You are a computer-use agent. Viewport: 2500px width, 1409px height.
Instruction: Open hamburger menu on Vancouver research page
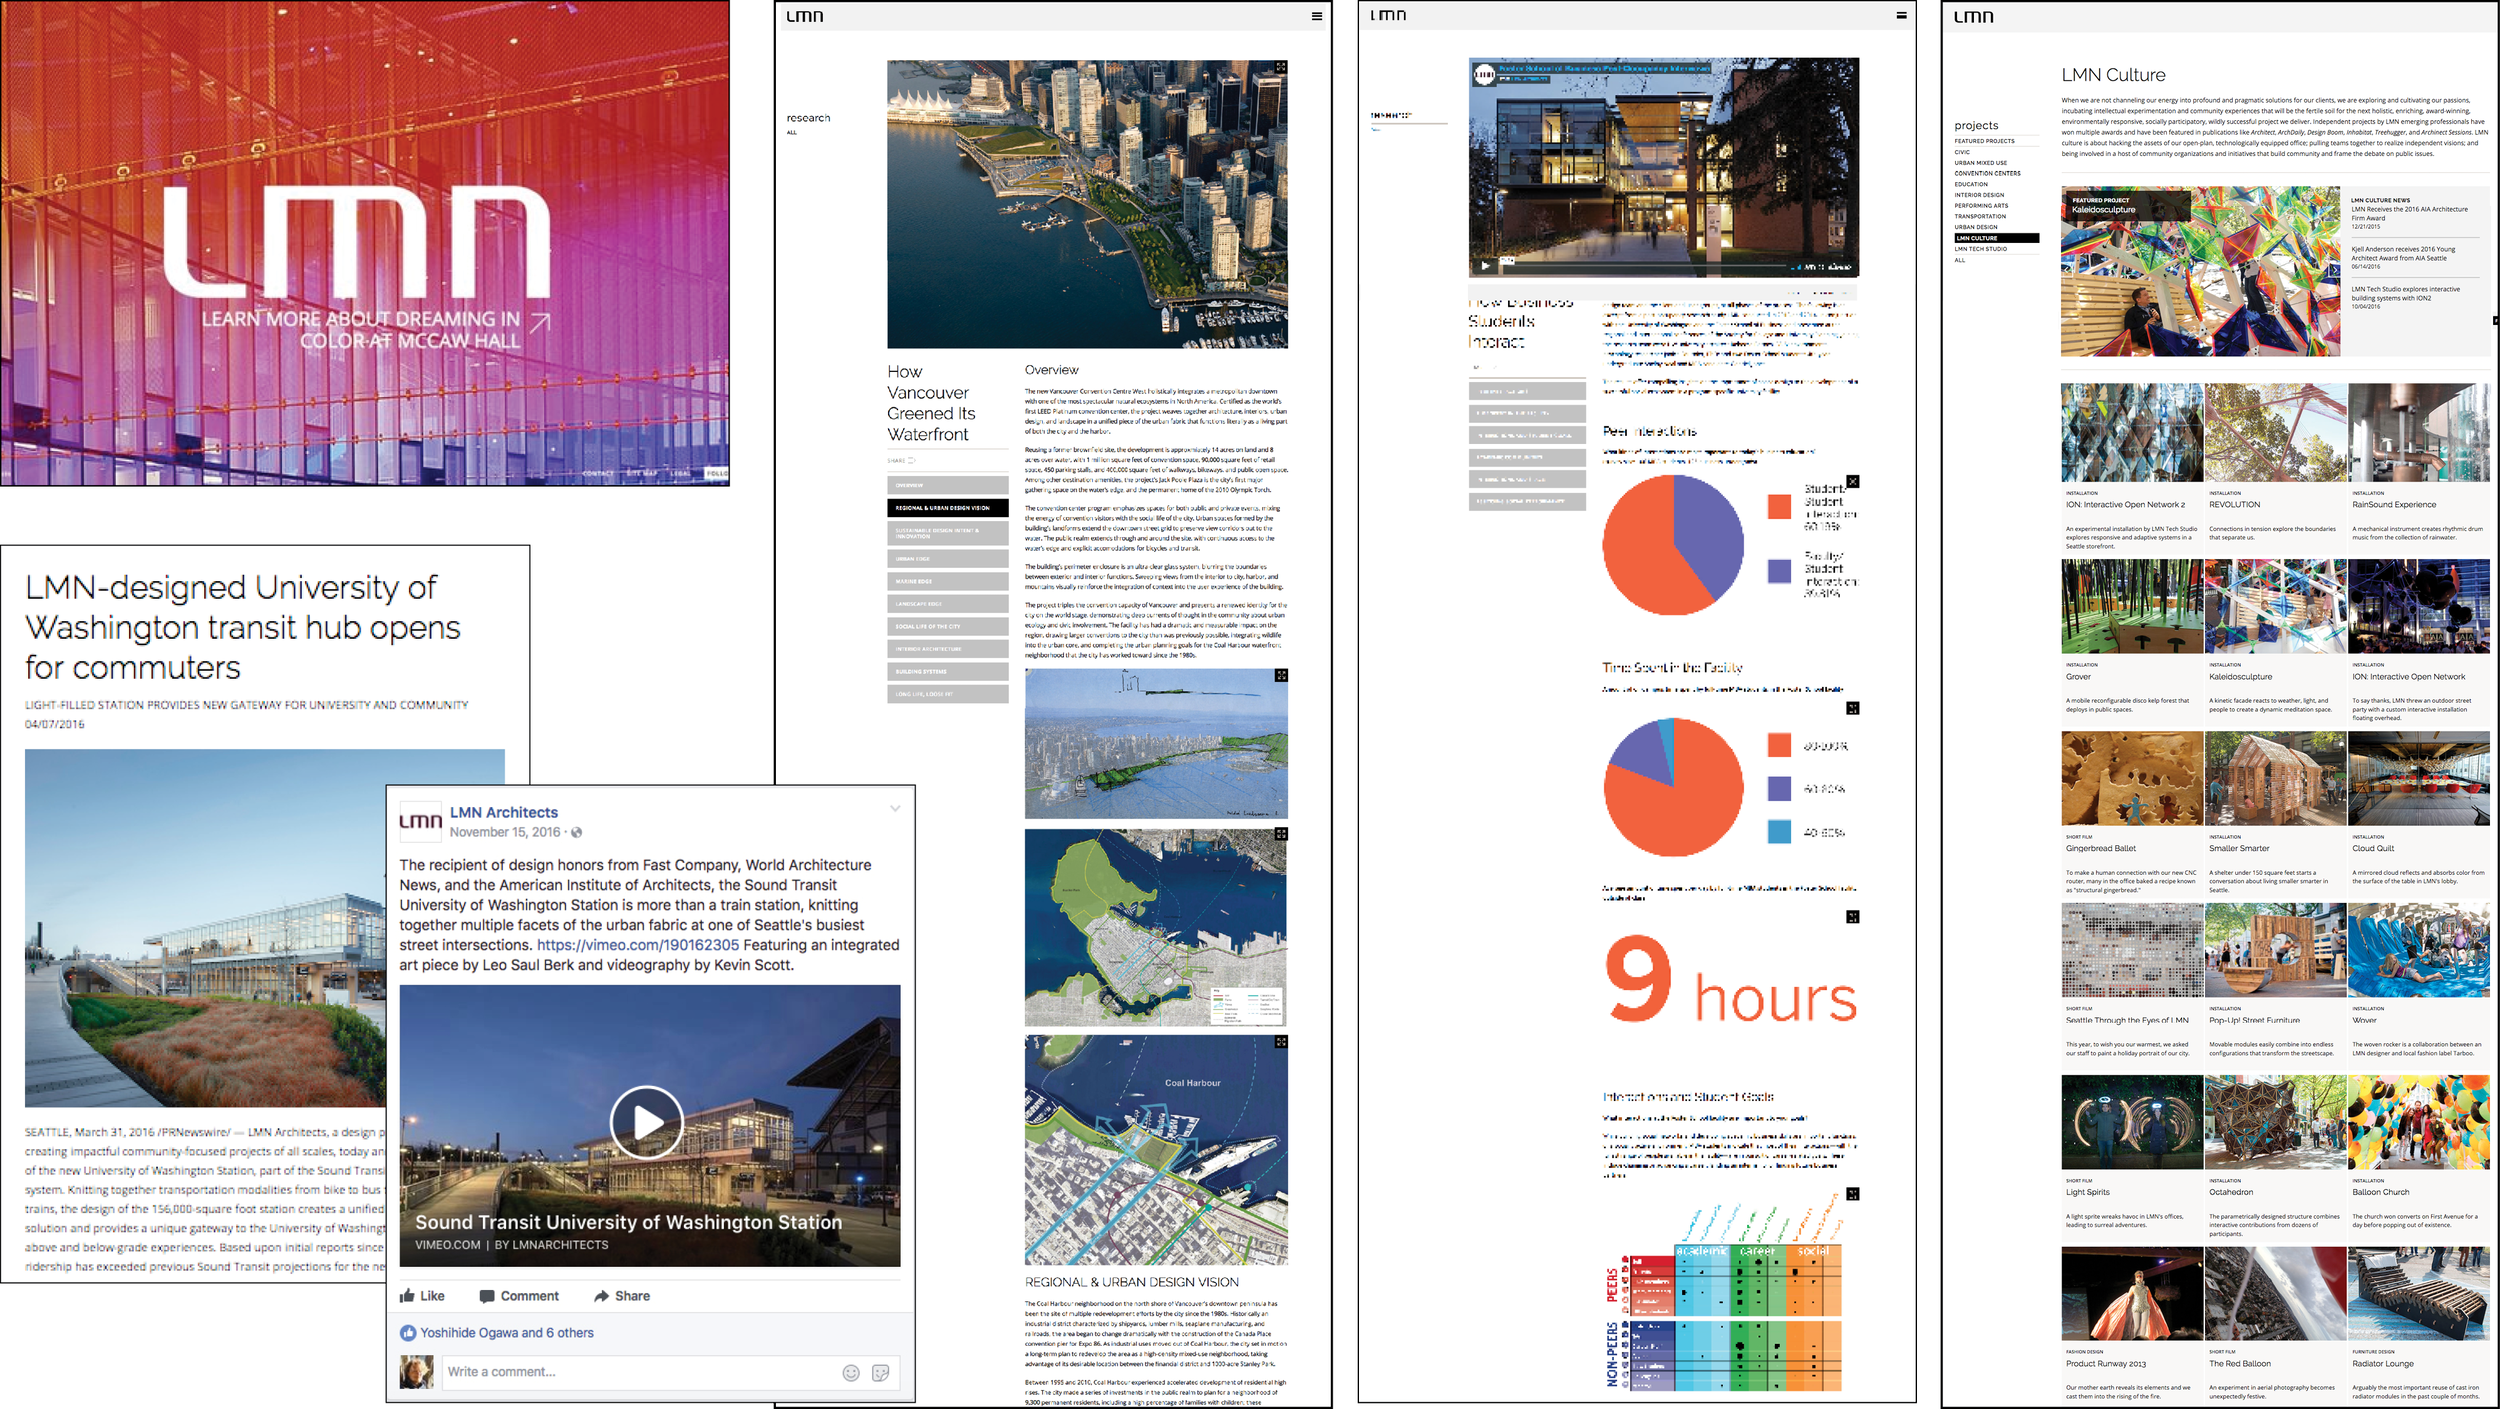1316,16
